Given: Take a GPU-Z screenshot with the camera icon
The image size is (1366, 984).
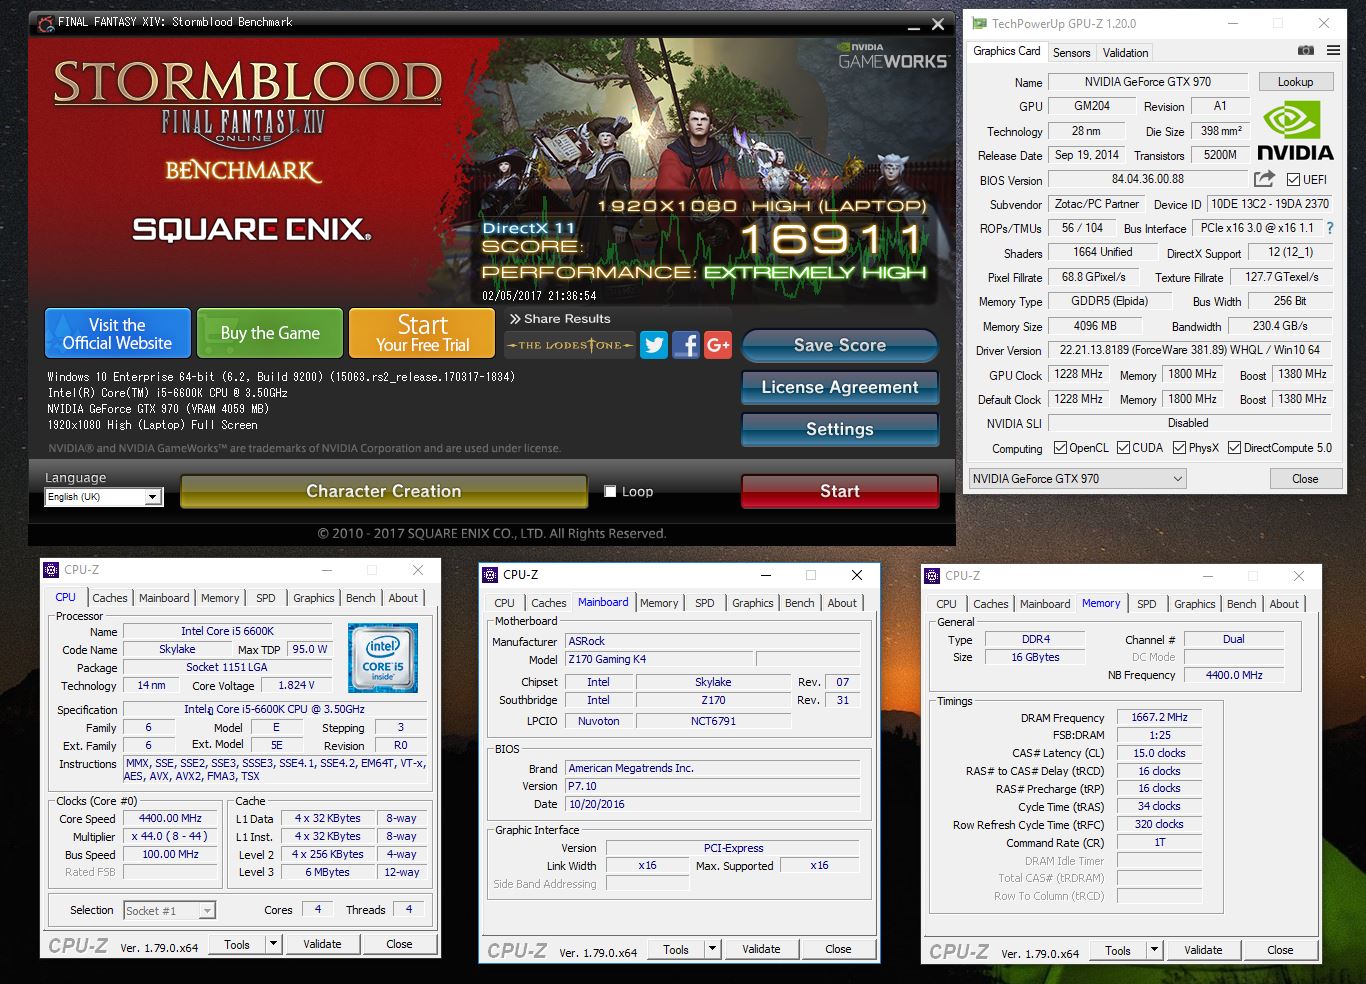Looking at the screenshot, I should (x=1305, y=50).
